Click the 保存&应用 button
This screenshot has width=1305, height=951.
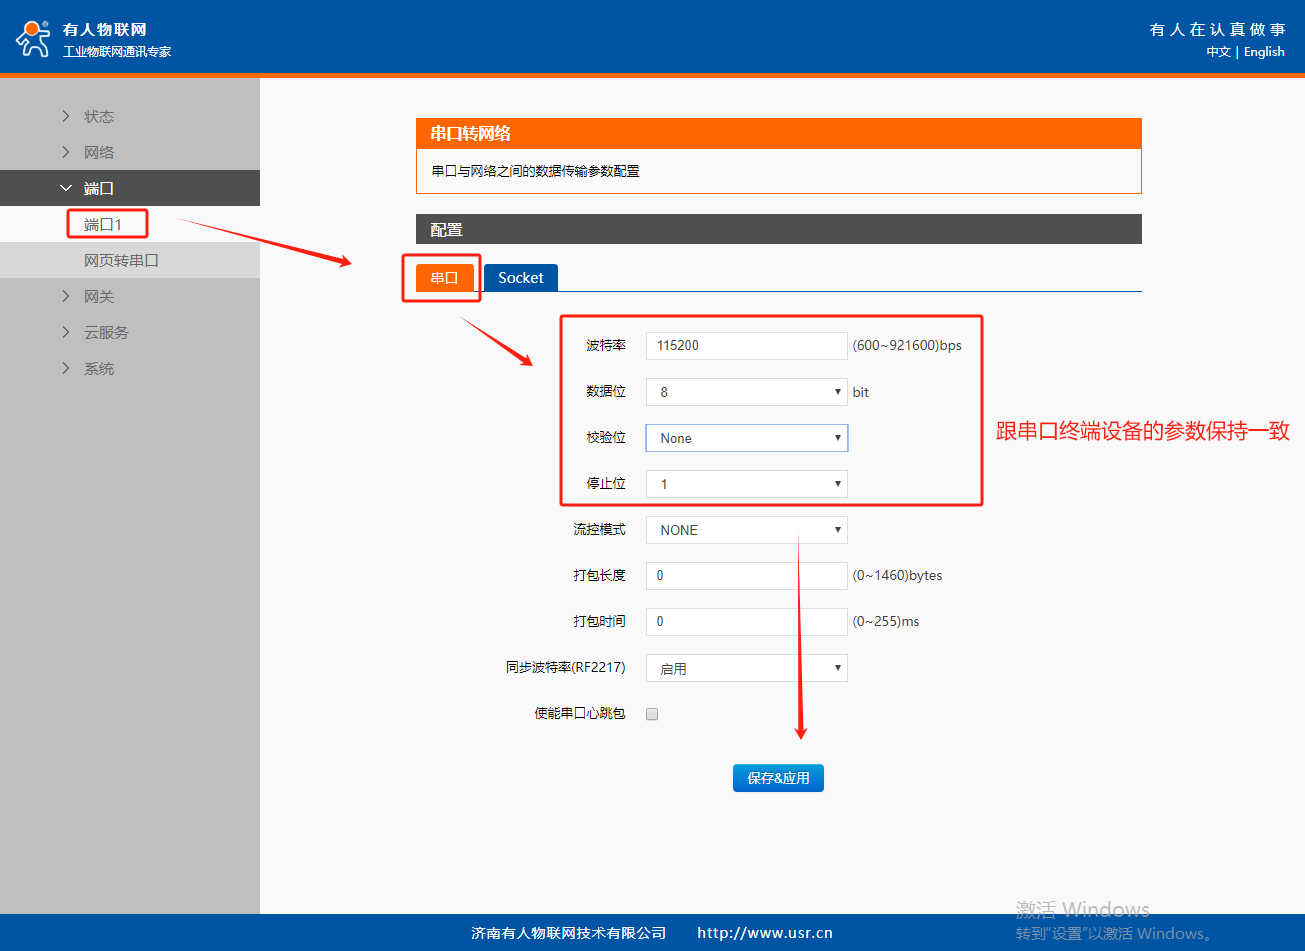[778, 777]
